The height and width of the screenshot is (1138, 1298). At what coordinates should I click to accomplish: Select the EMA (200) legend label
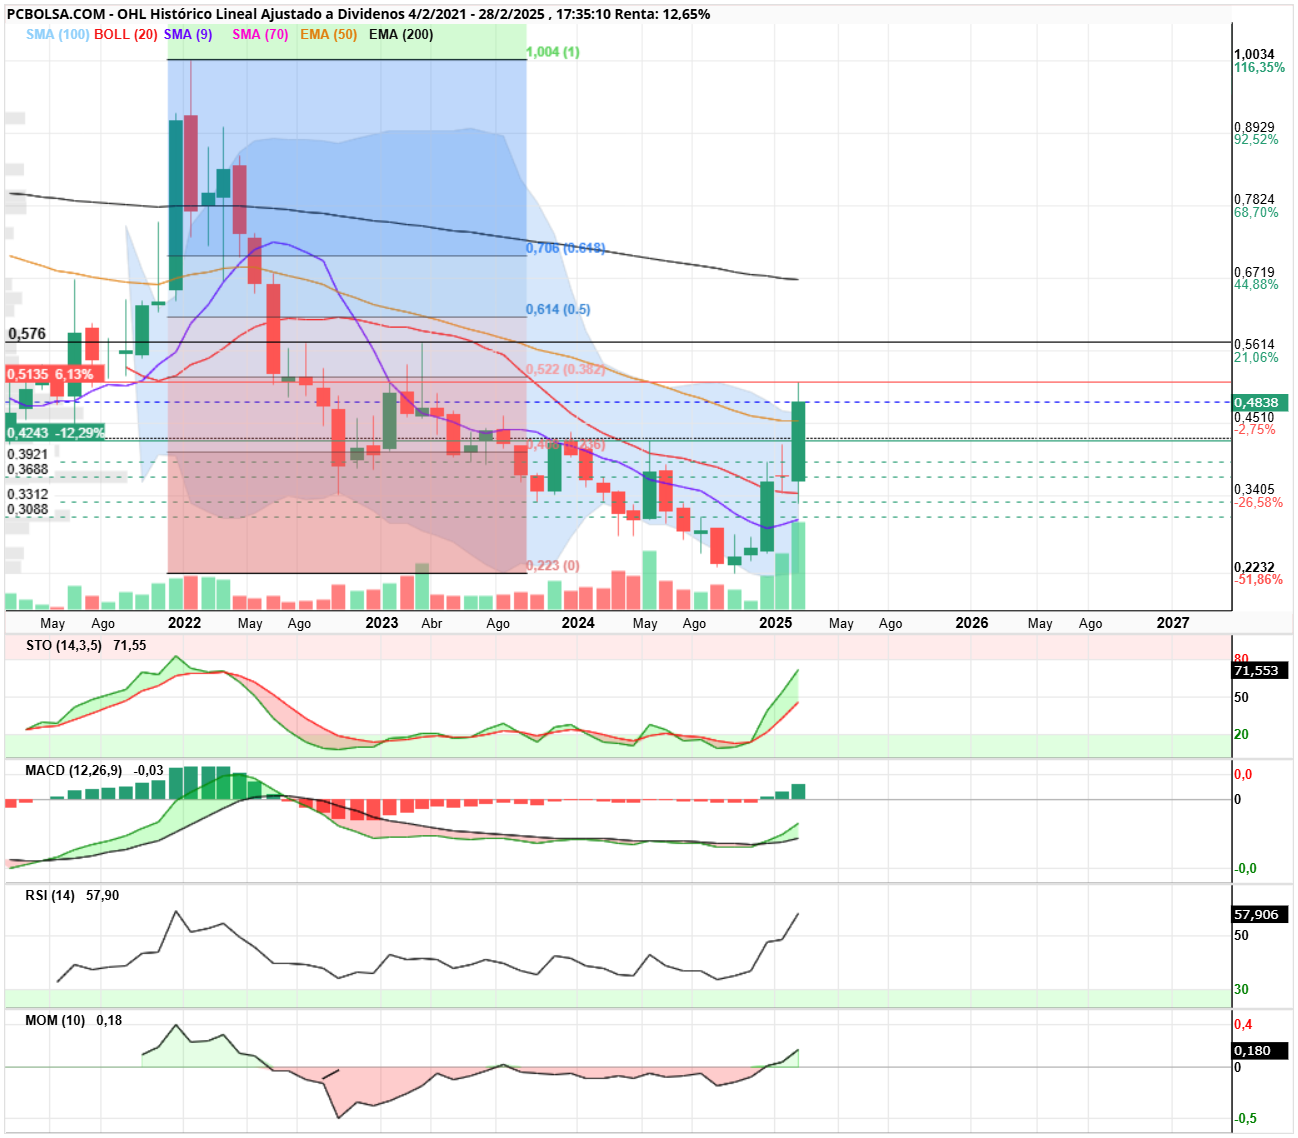tap(401, 34)
